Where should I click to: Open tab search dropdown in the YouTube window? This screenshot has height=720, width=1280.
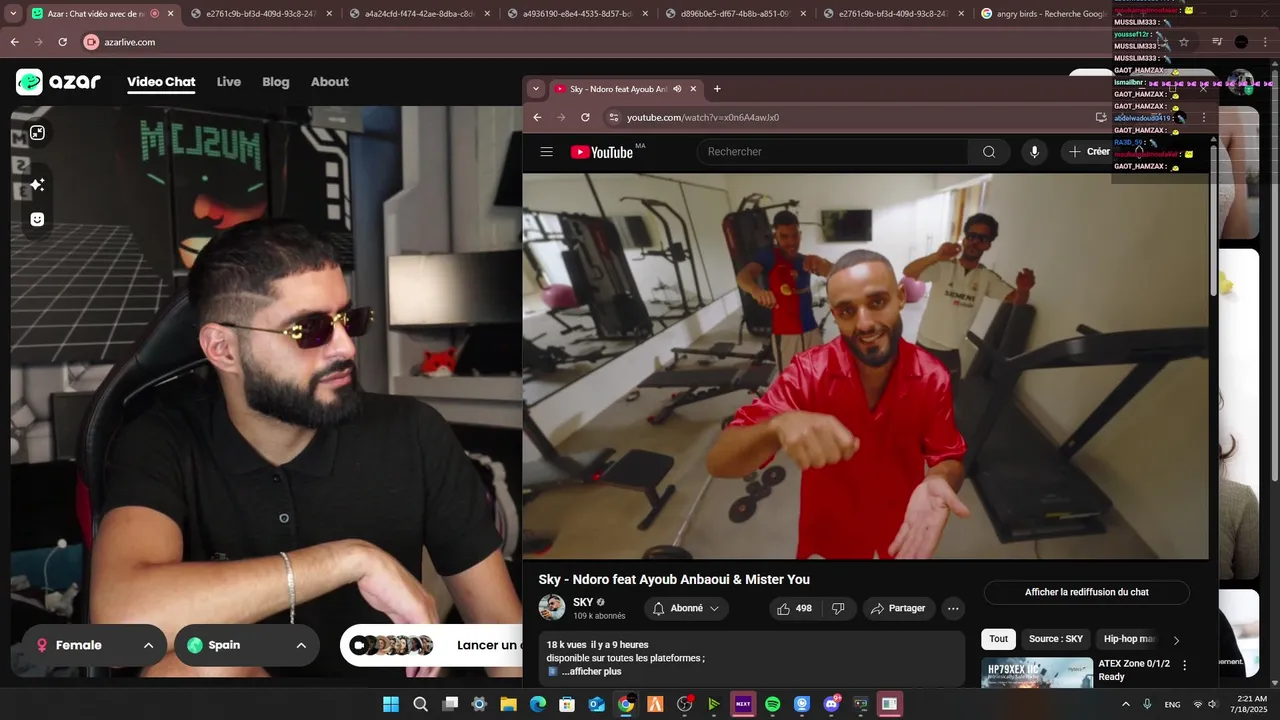pos(535,89)
